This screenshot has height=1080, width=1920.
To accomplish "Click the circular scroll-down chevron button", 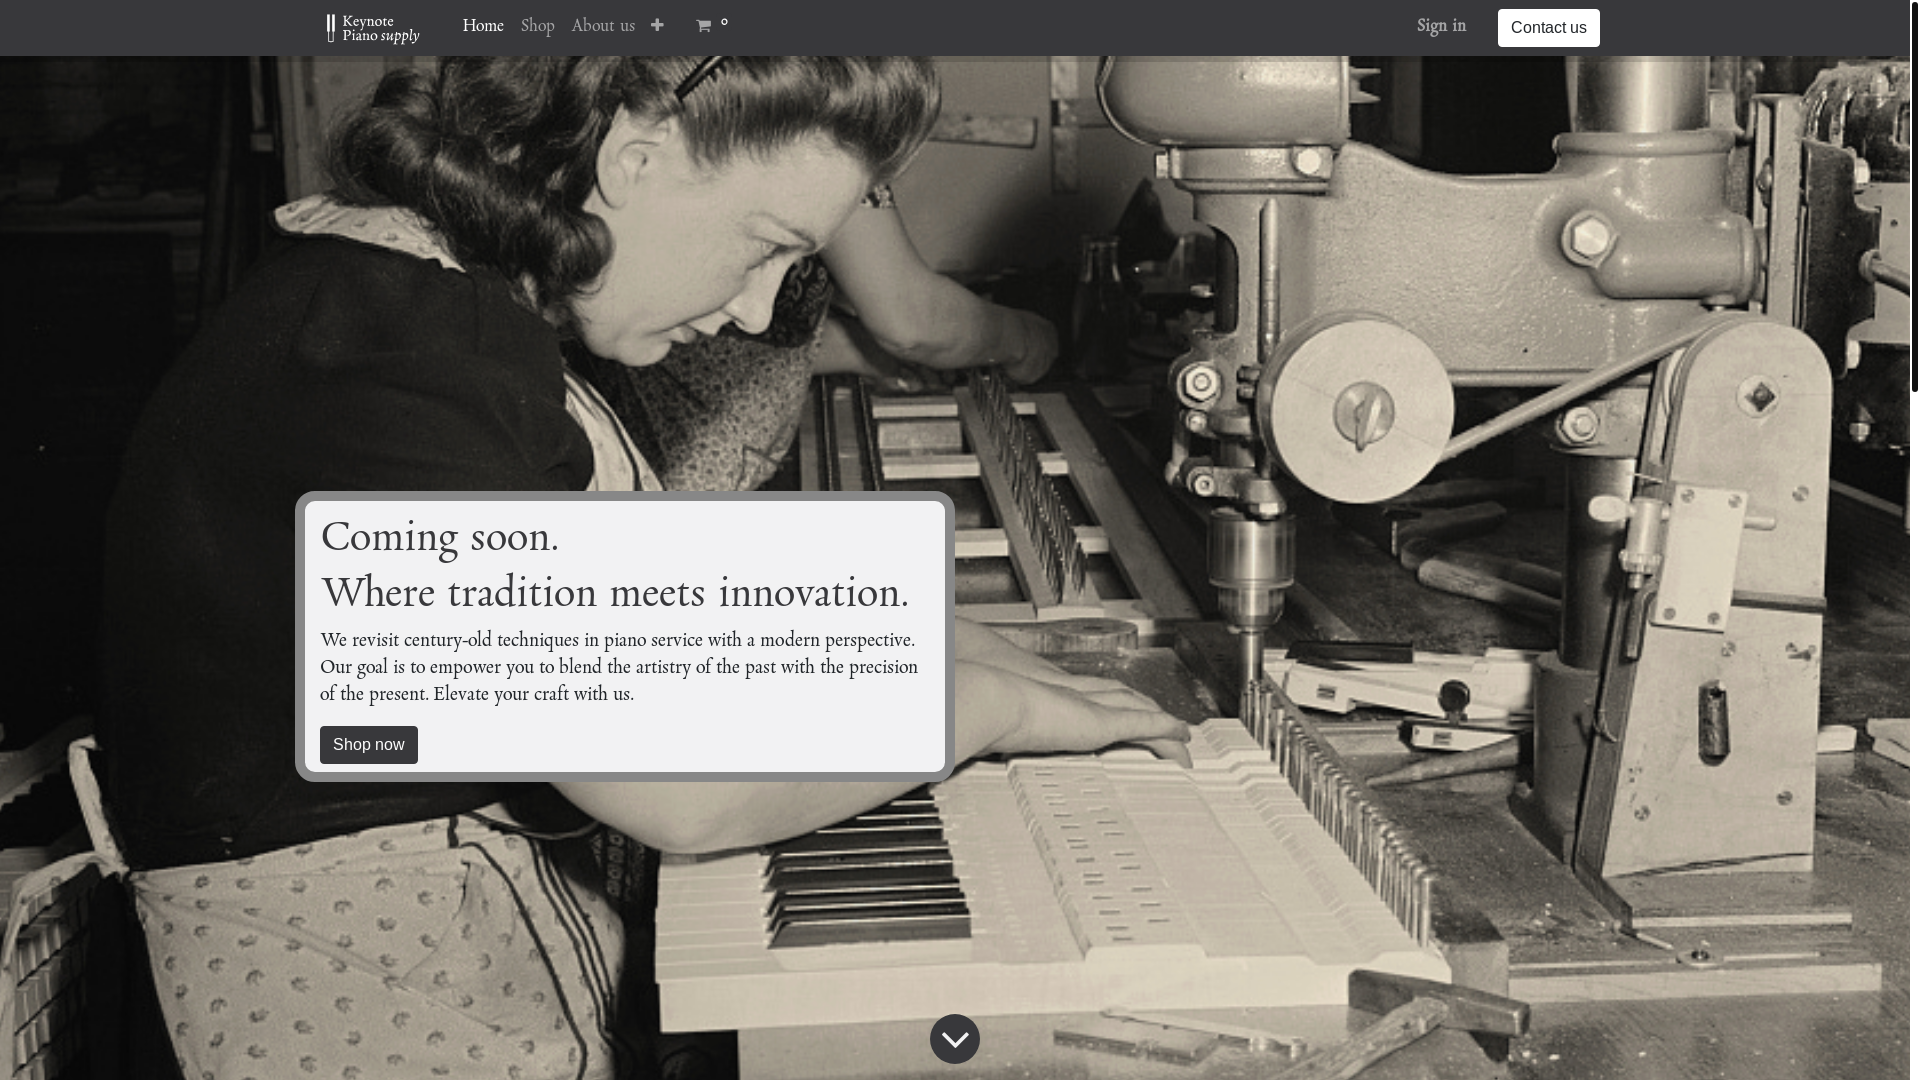I will (x=955, y=1039).
